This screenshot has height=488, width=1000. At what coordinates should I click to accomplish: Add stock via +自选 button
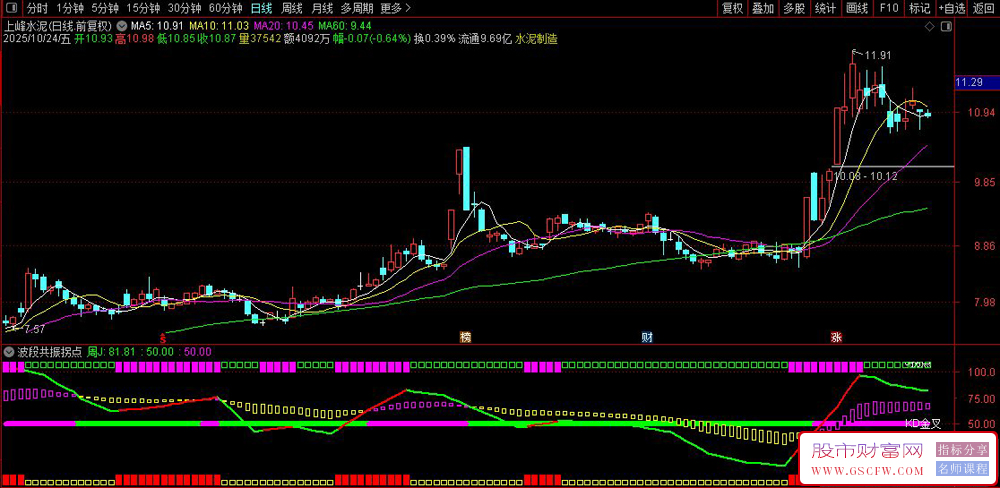[x=951, y=8]
